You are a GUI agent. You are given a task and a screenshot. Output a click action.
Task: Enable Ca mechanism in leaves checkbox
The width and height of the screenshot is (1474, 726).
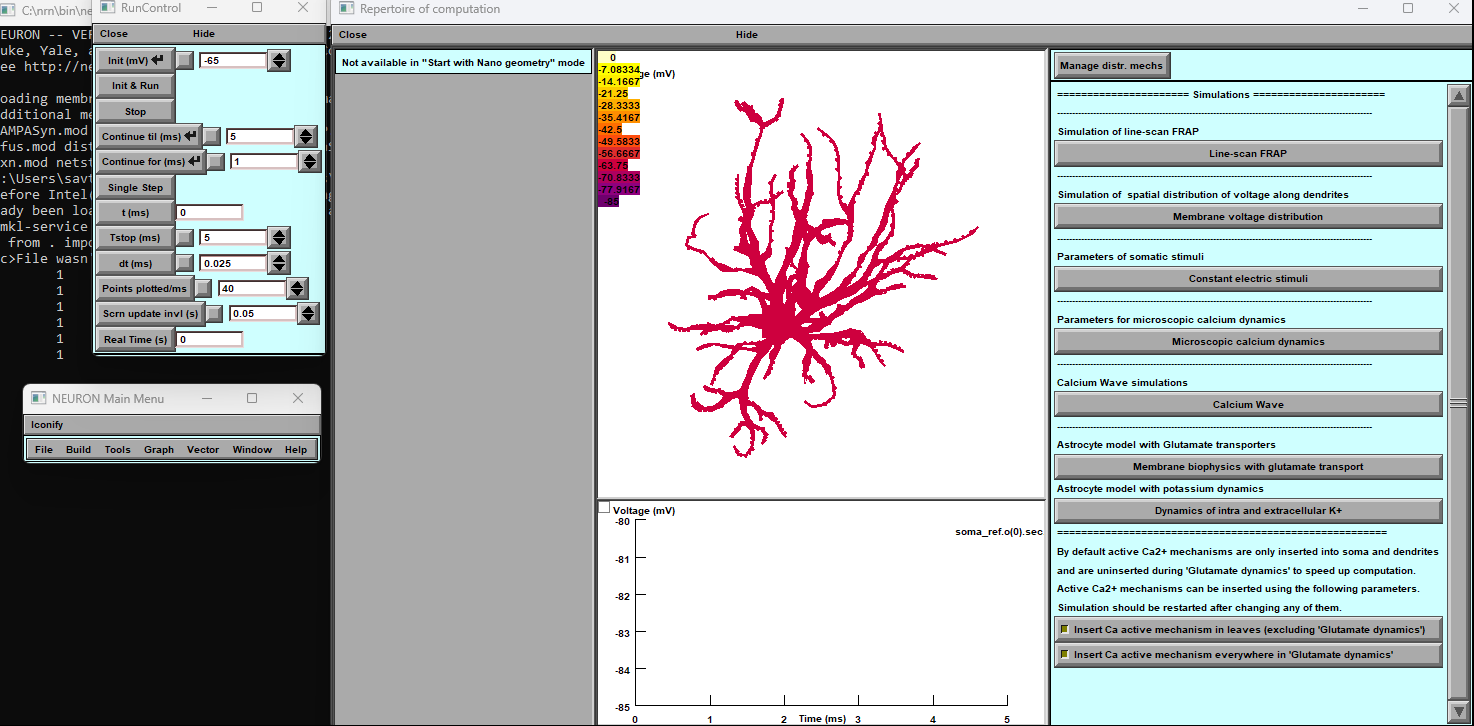(1065, 629)
